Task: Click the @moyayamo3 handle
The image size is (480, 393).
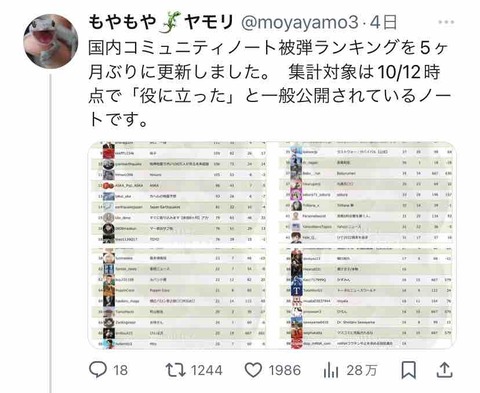Action: [x=299, y=23]
